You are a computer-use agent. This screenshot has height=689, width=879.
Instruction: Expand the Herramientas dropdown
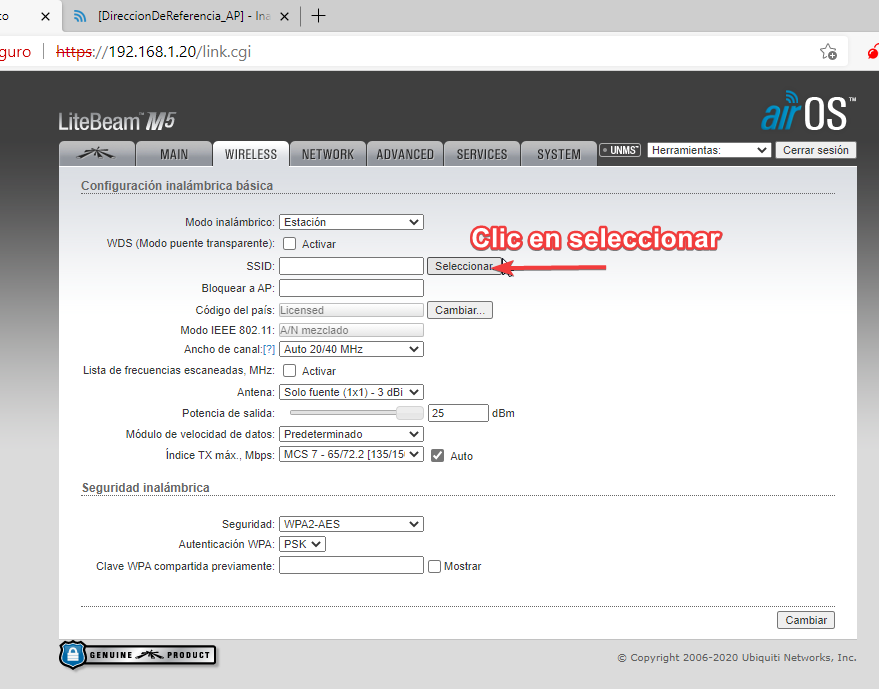(709, 150)
